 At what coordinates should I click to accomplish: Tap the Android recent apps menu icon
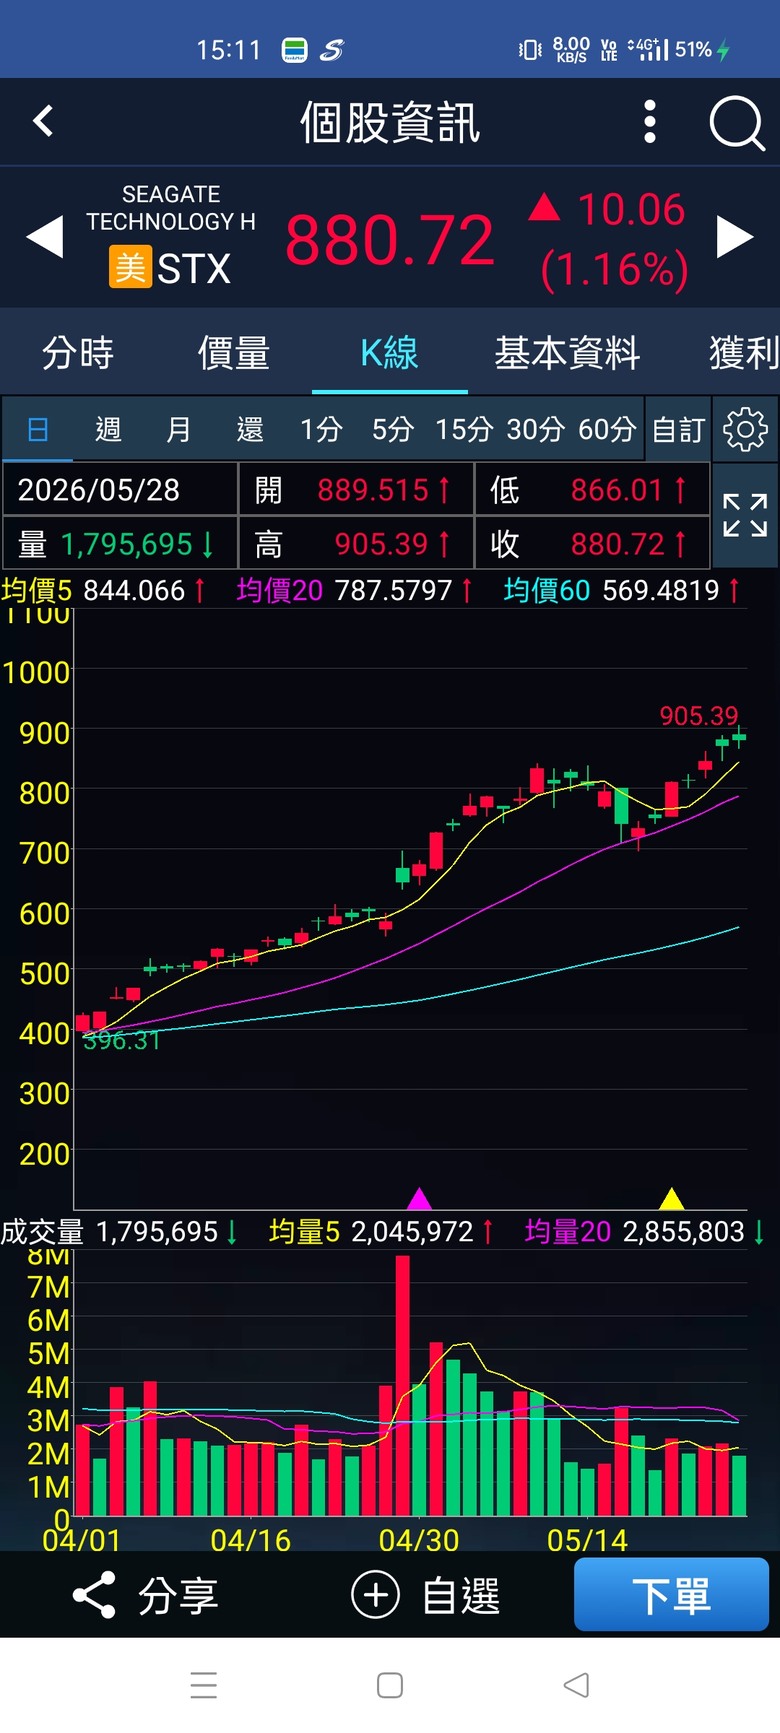coord(204,1685)
